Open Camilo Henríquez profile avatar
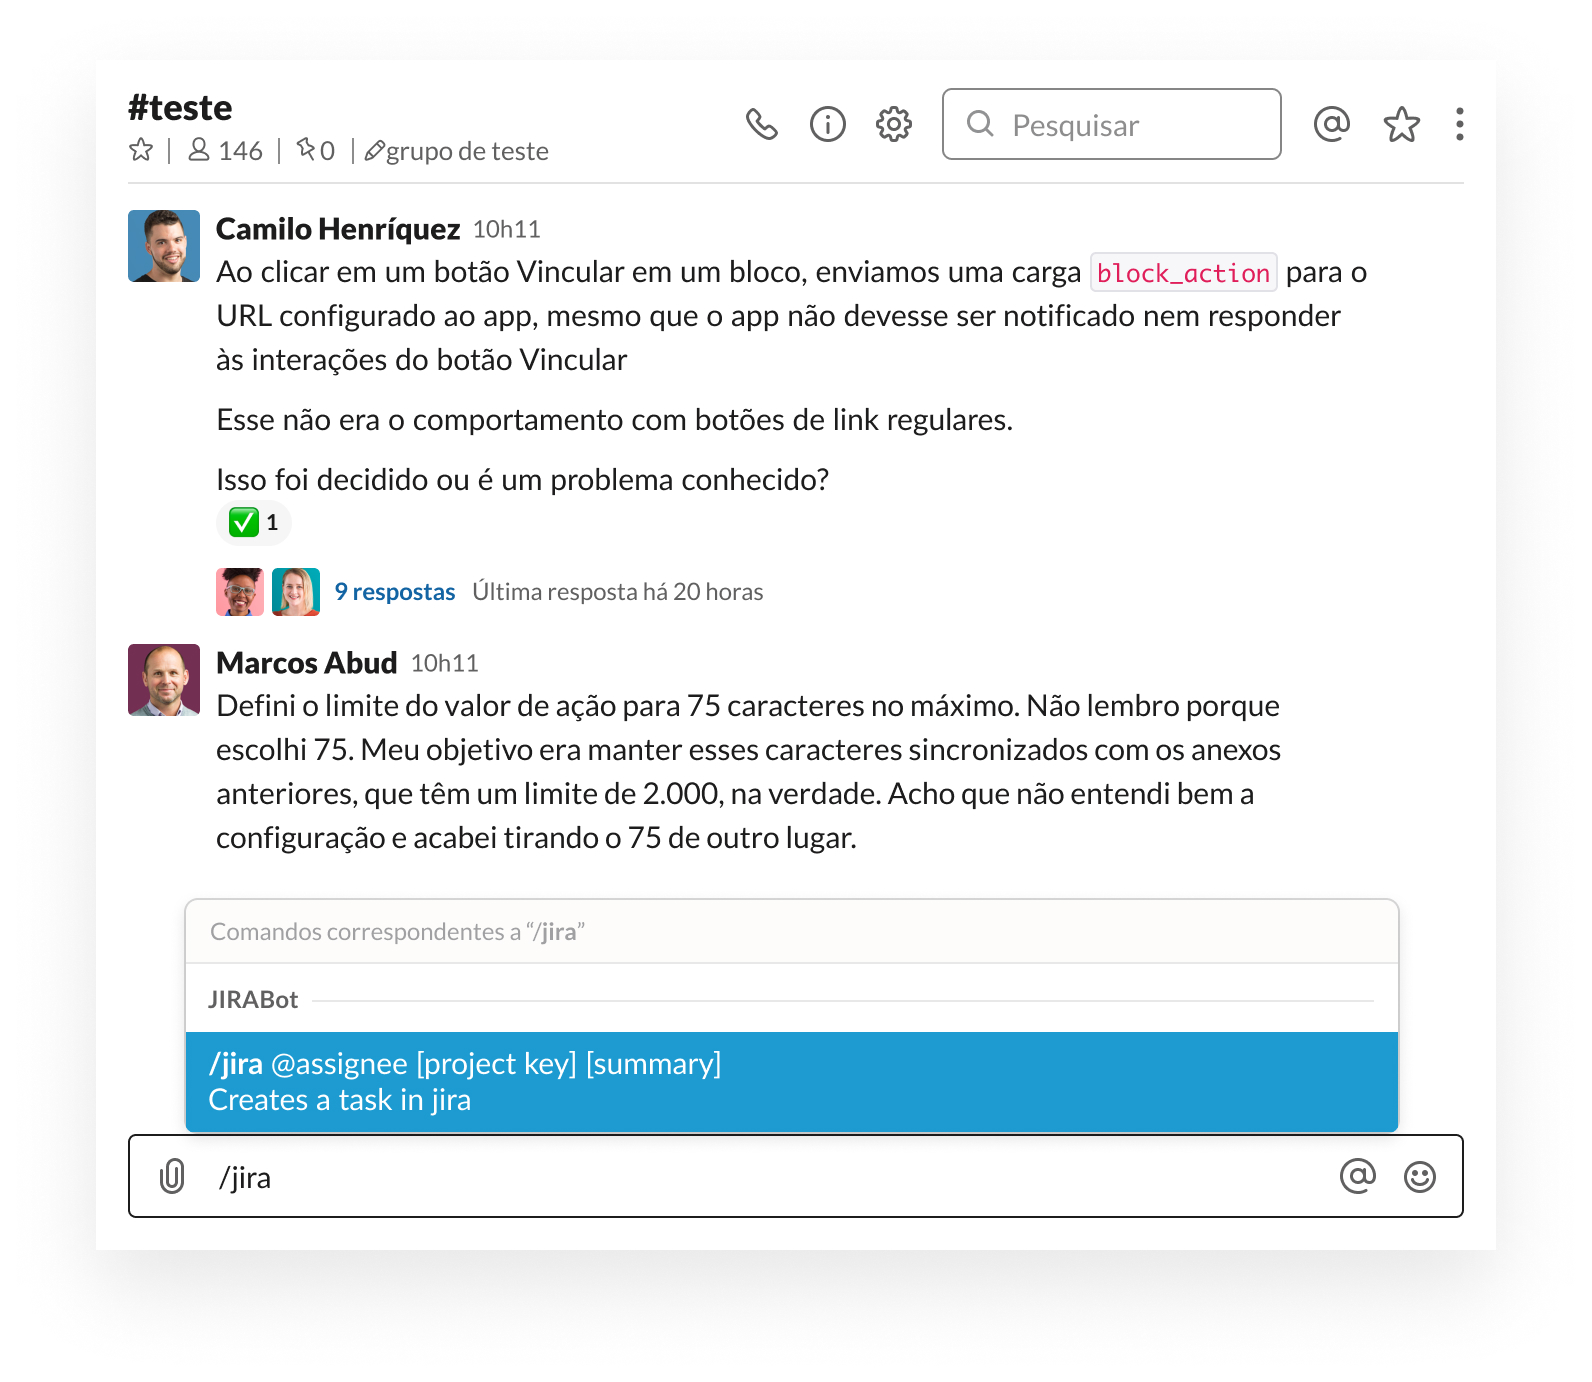The width and height of the screenshot is (1592, 1382). click(x=164, y=246)
